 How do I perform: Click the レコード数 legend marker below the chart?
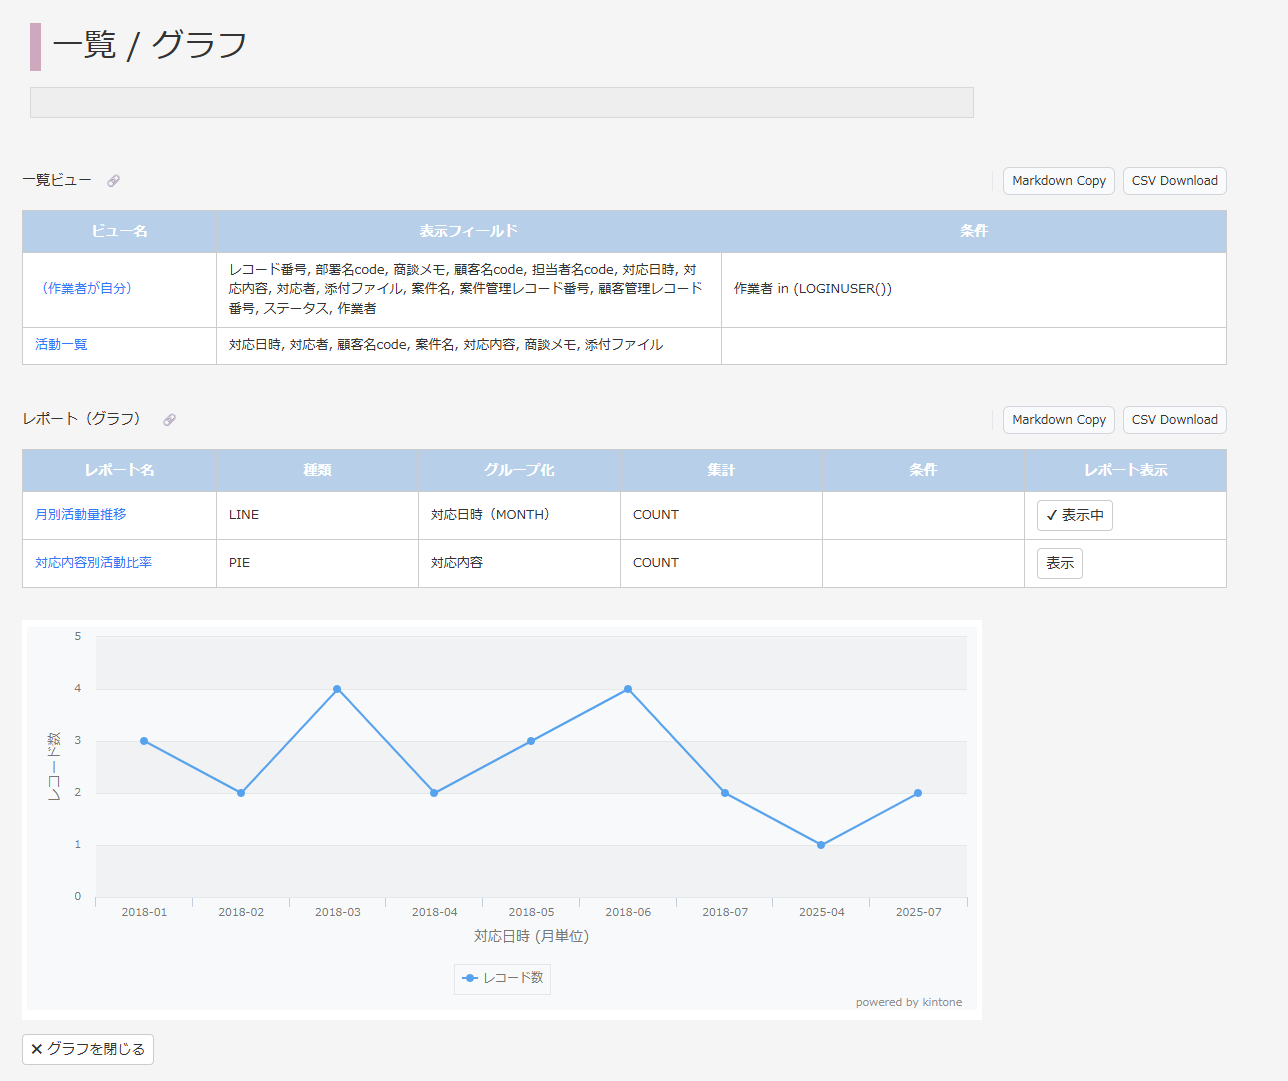469,978
